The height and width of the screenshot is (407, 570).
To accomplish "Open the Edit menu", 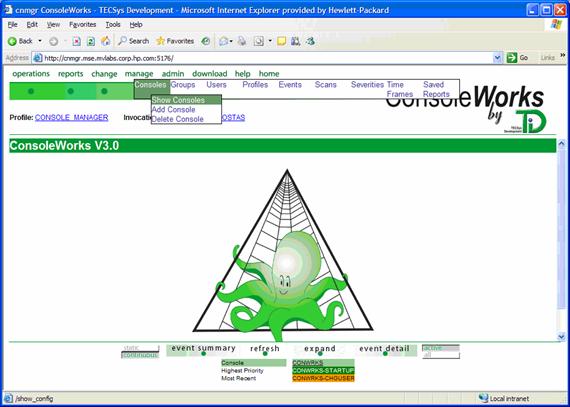I will click(x=32, y=25).
